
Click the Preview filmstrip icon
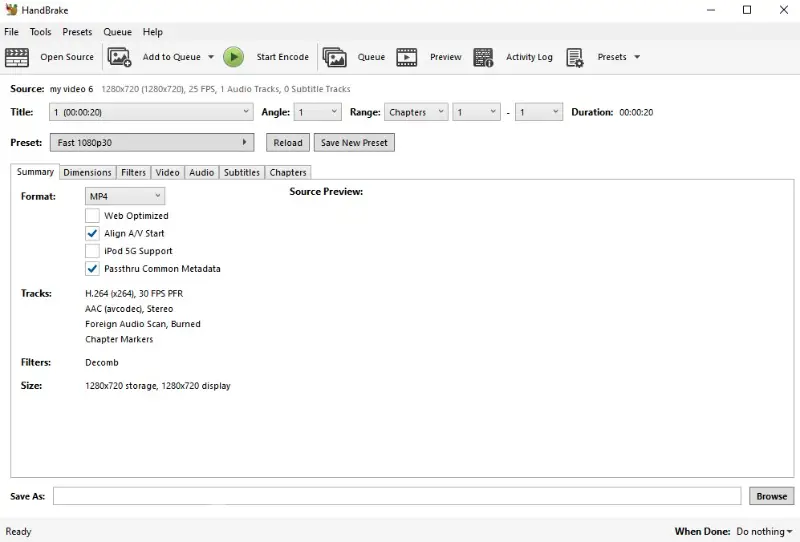point(407,57)
